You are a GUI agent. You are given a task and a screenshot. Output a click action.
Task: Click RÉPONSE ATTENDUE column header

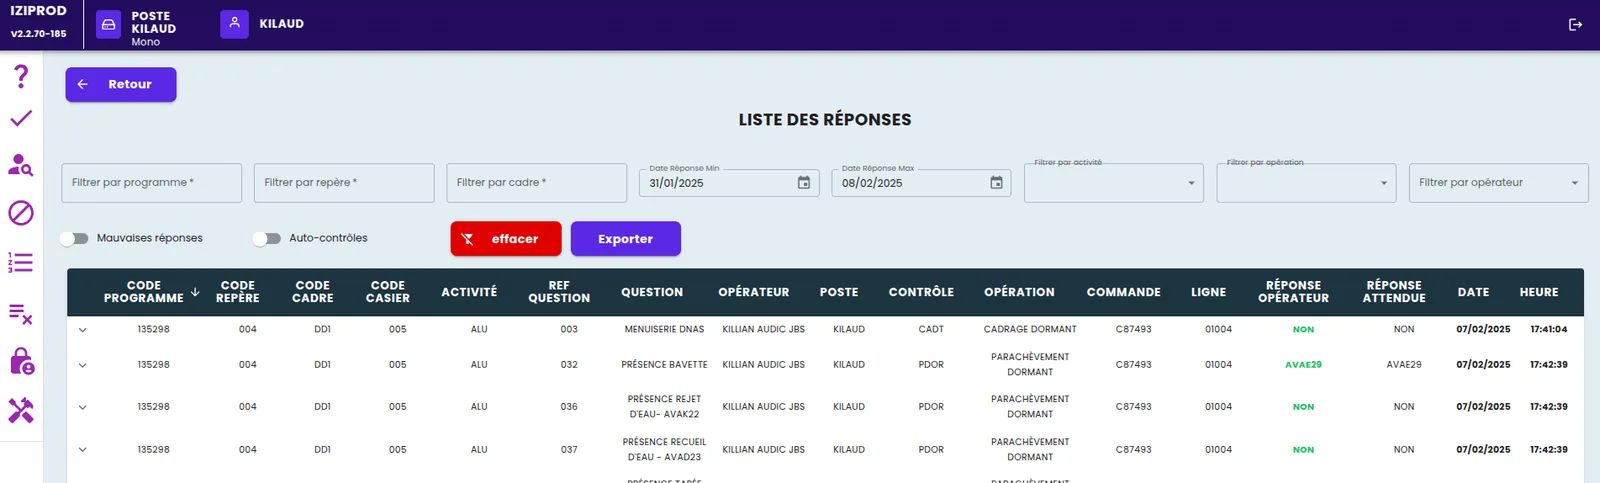tap(1394, 292)
